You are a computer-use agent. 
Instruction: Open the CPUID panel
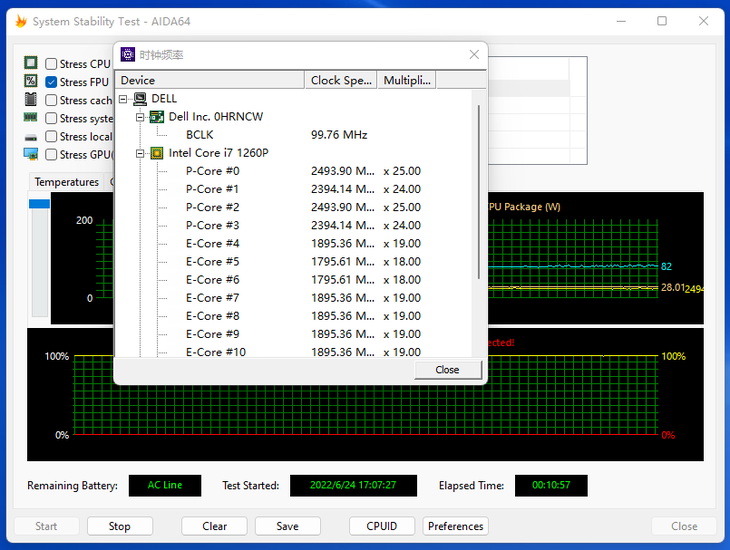click(381, 526)
